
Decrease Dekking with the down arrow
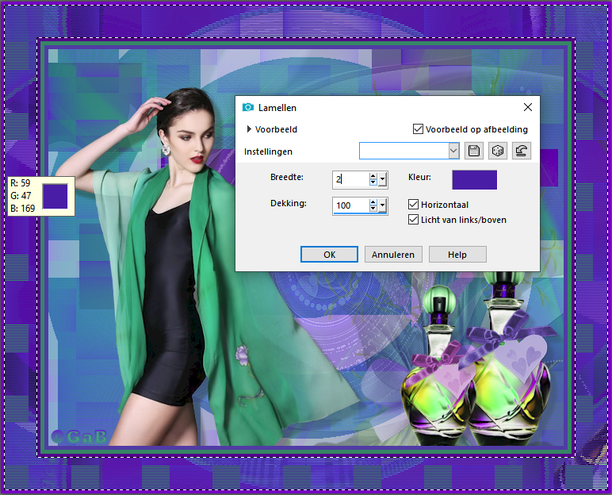[373, 208]
